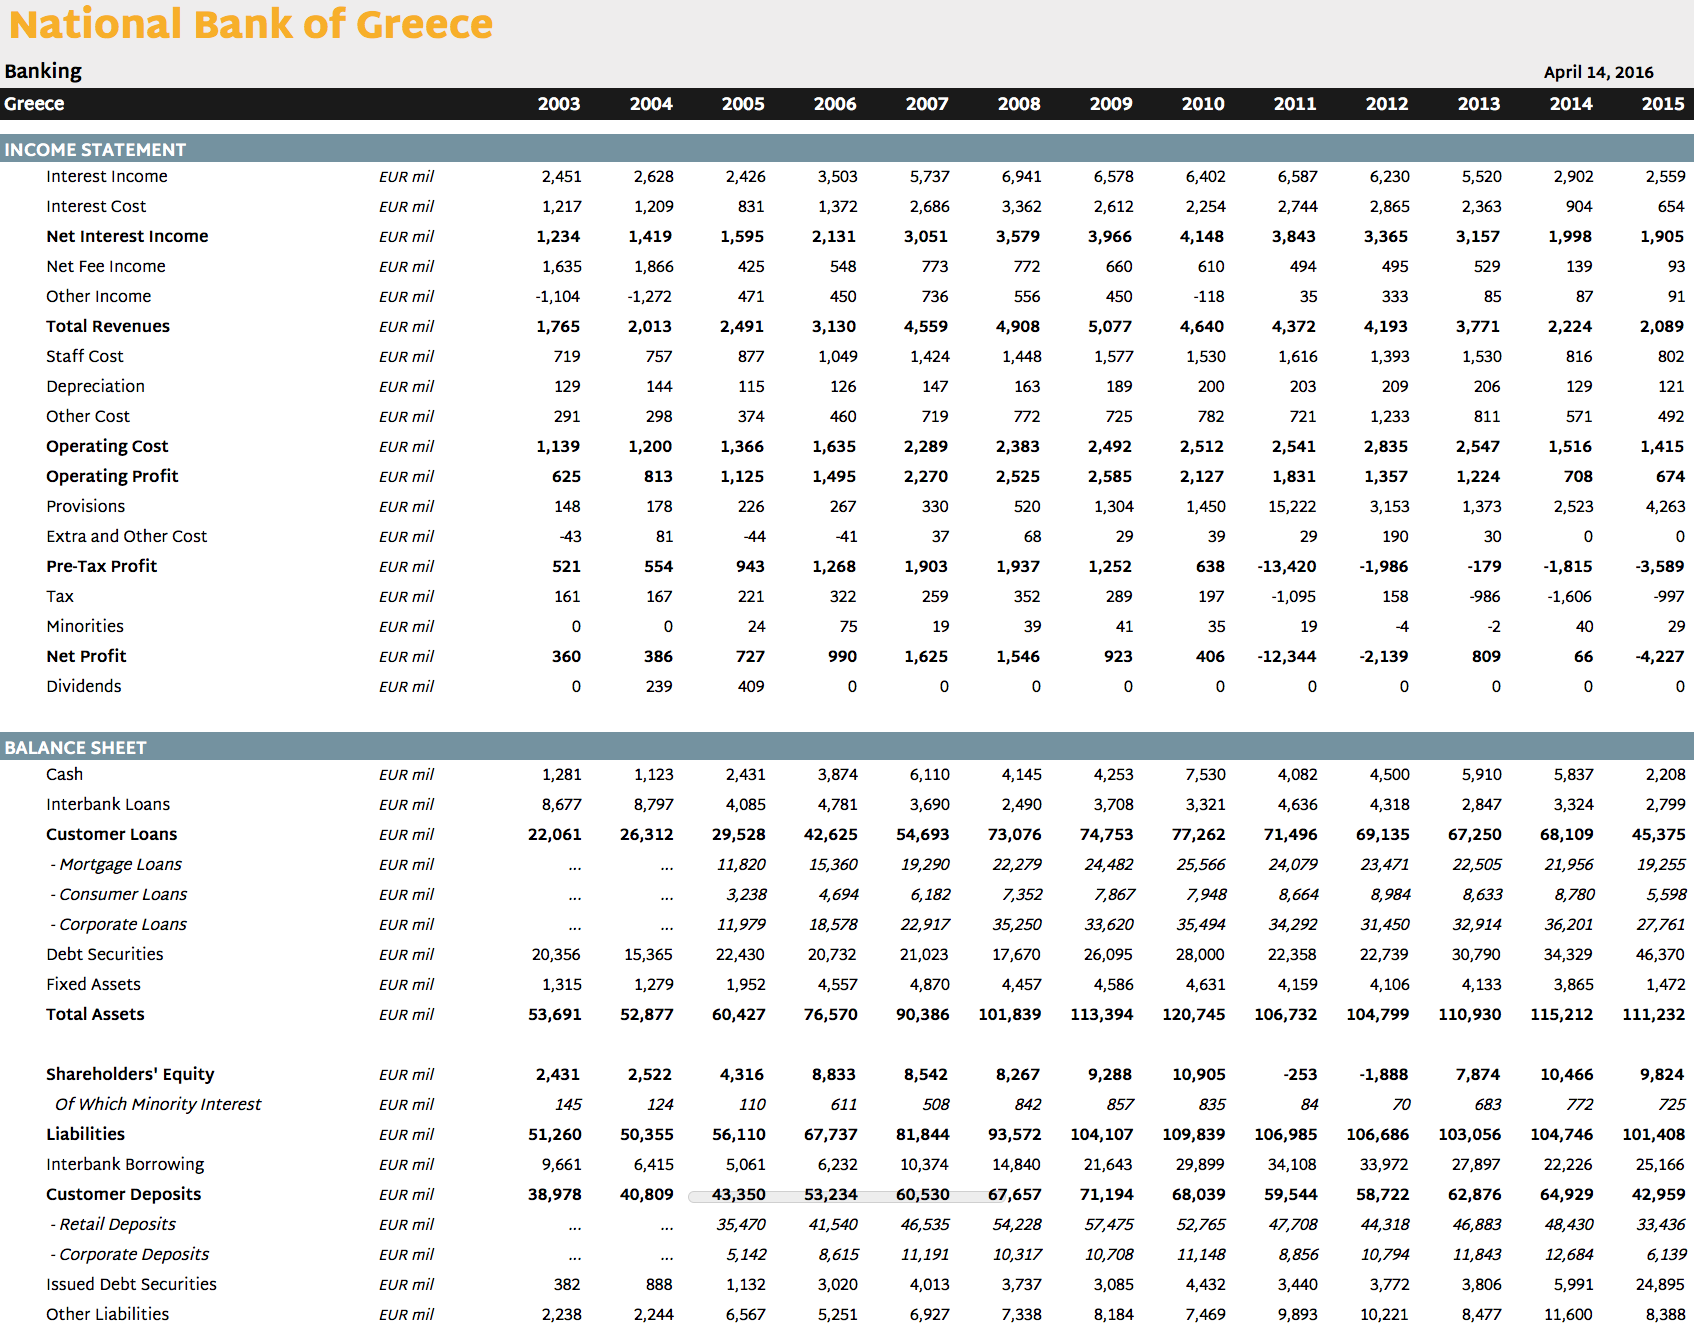Image resolution: width=1694 pixels, height=1334 pixels.
Task: Select the 'Customer Deposits' row label
Action: coord(124,1195)
